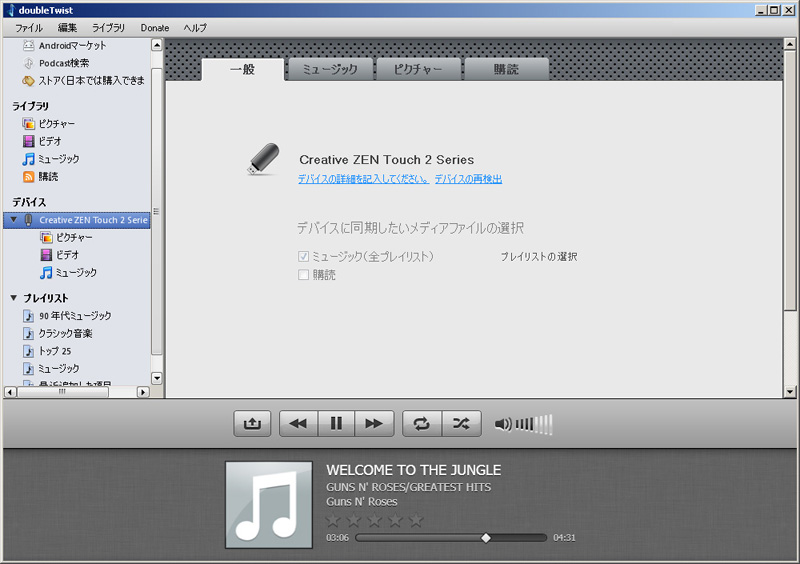Skip to previous track
This screenshot has width=800, height=564.
298,424
